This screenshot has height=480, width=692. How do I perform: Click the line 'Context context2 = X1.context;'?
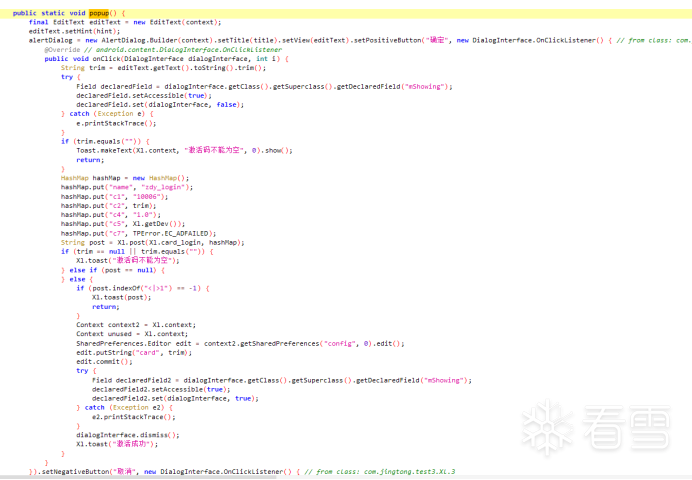[136, 325]
